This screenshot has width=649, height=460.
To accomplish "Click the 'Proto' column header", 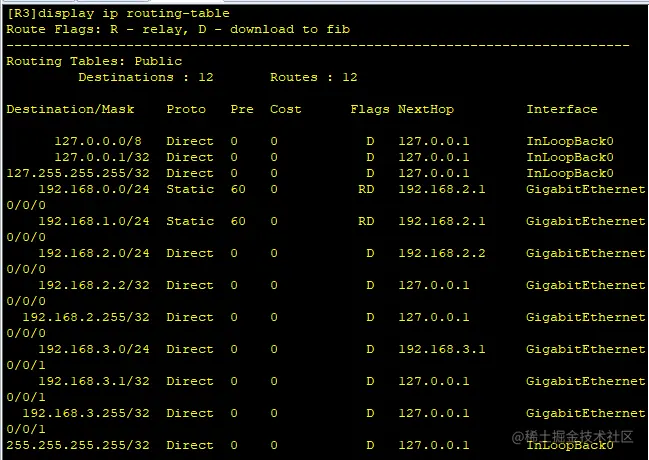I will tap(186, 109).
